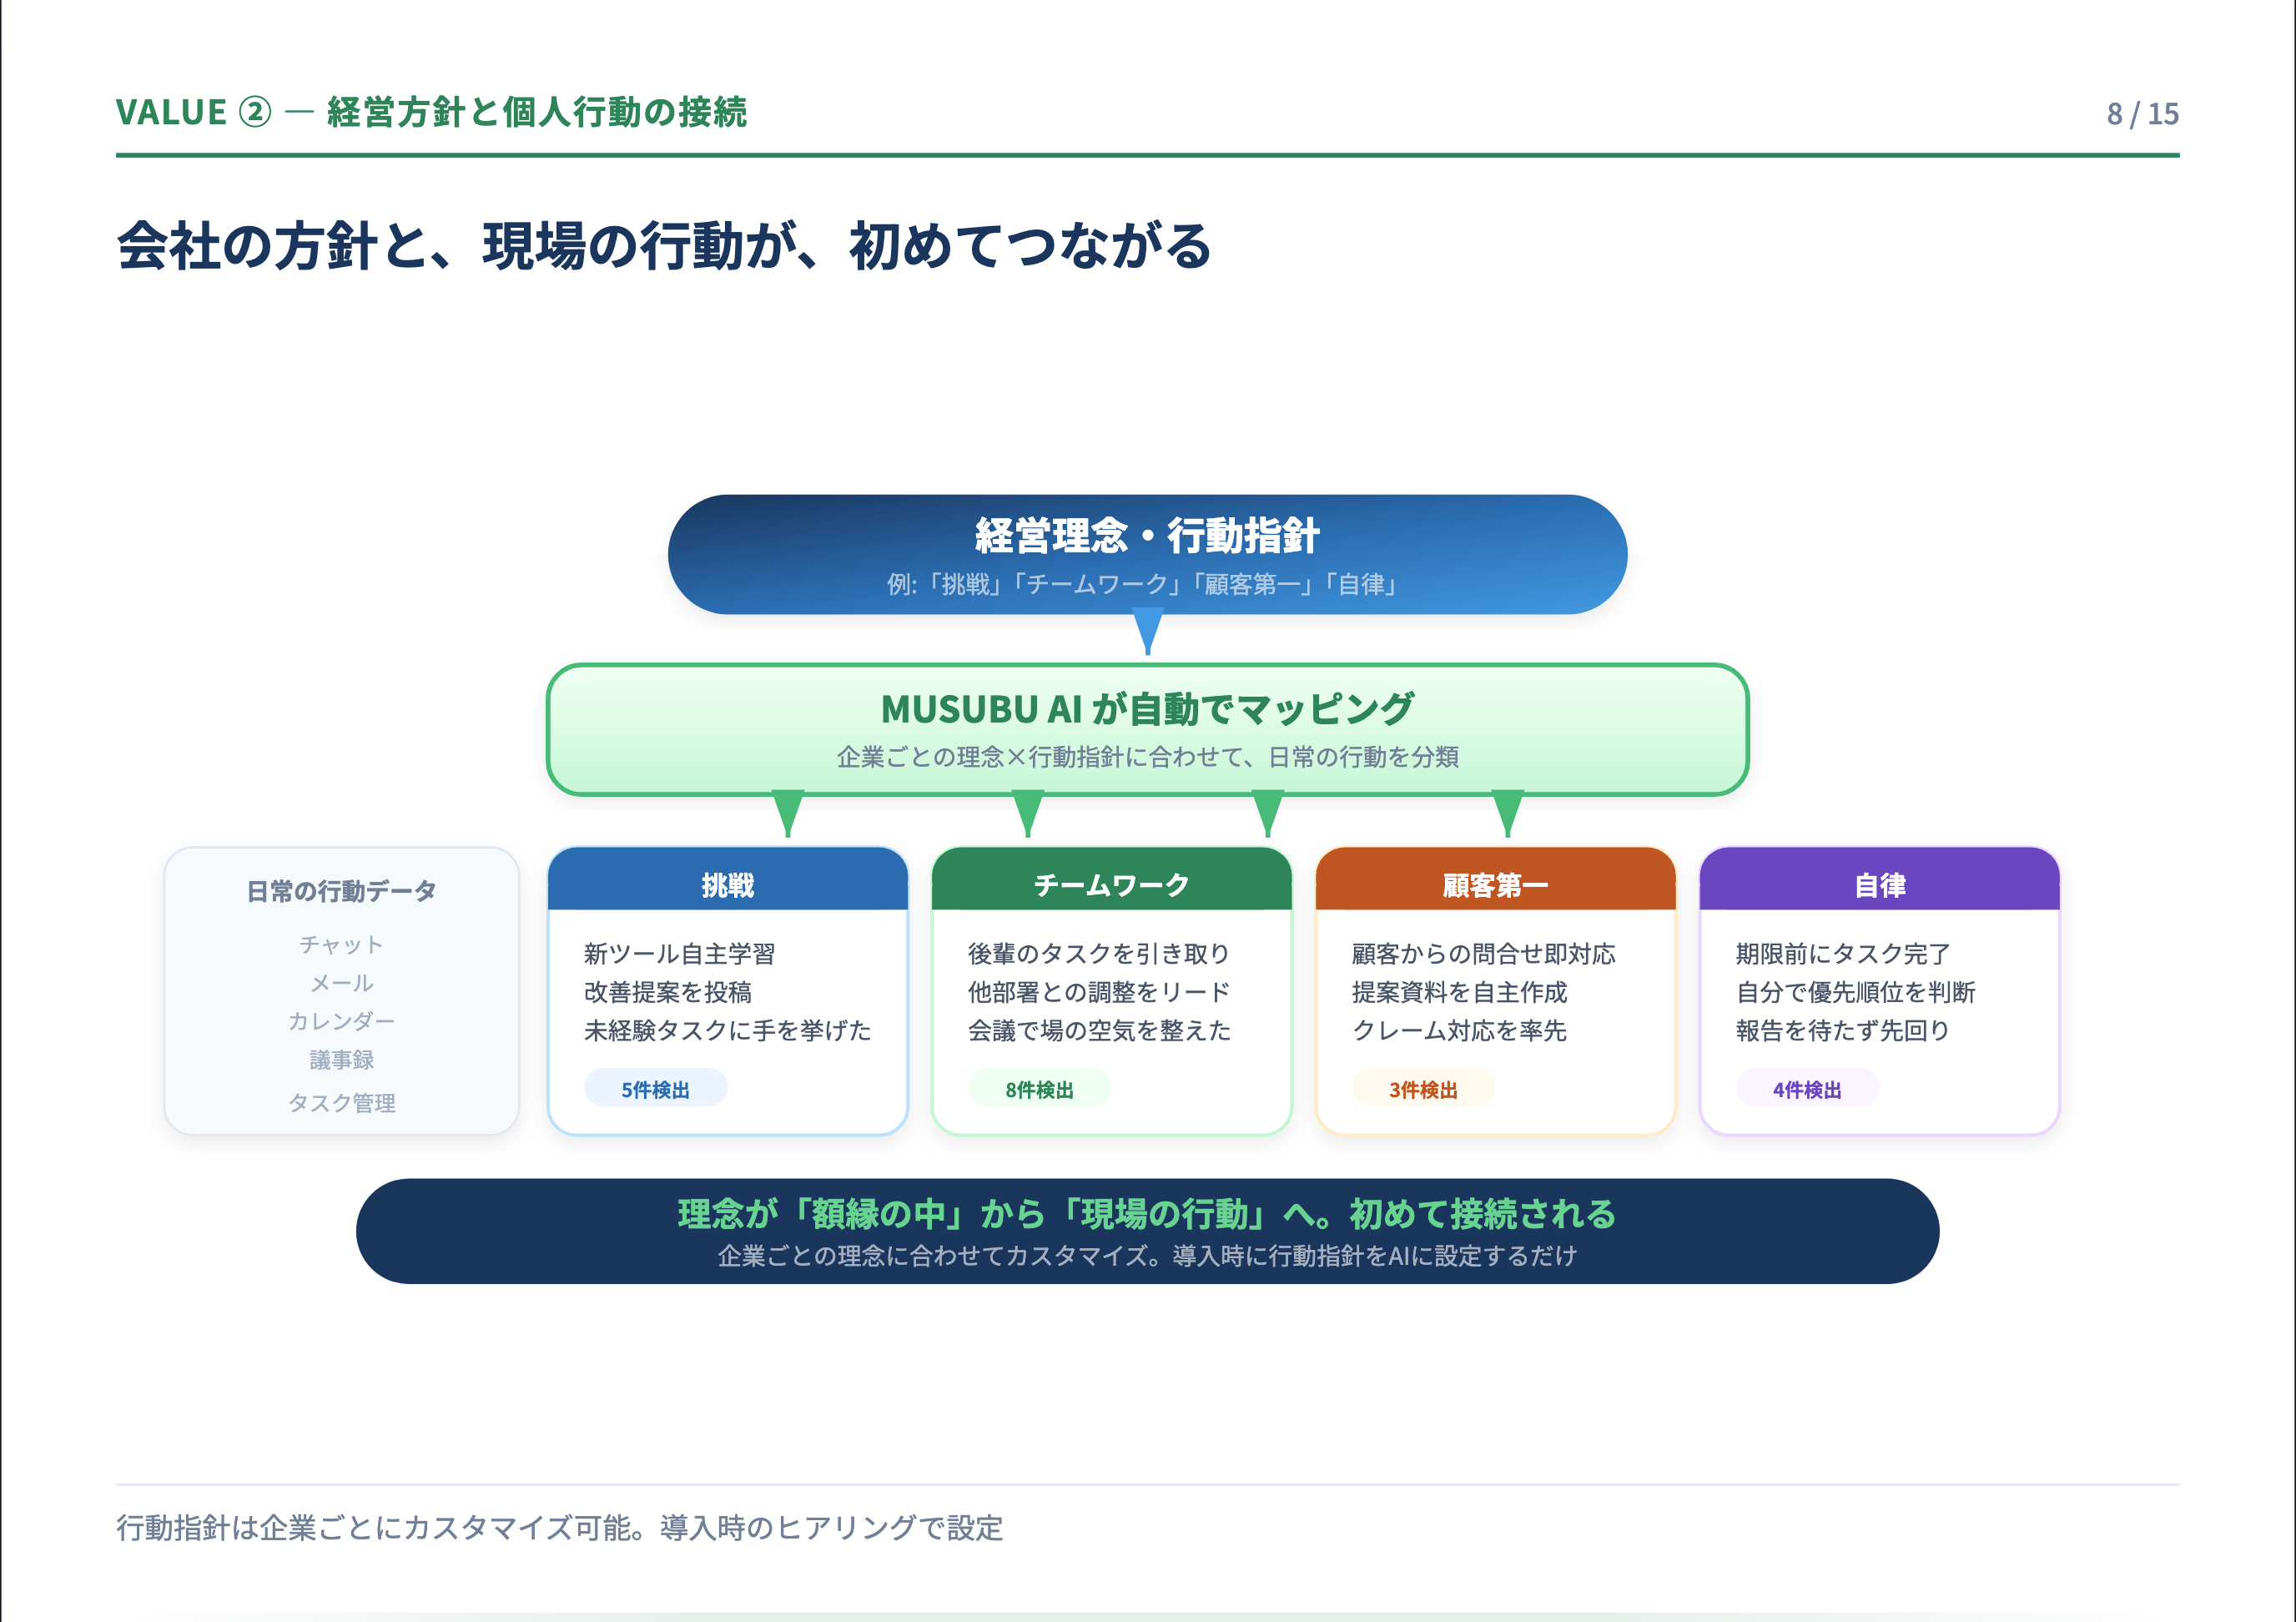Click the チームワーク card header
The height and width of the screenshot is (1622, 2296).
click(x=1111, y=883)
